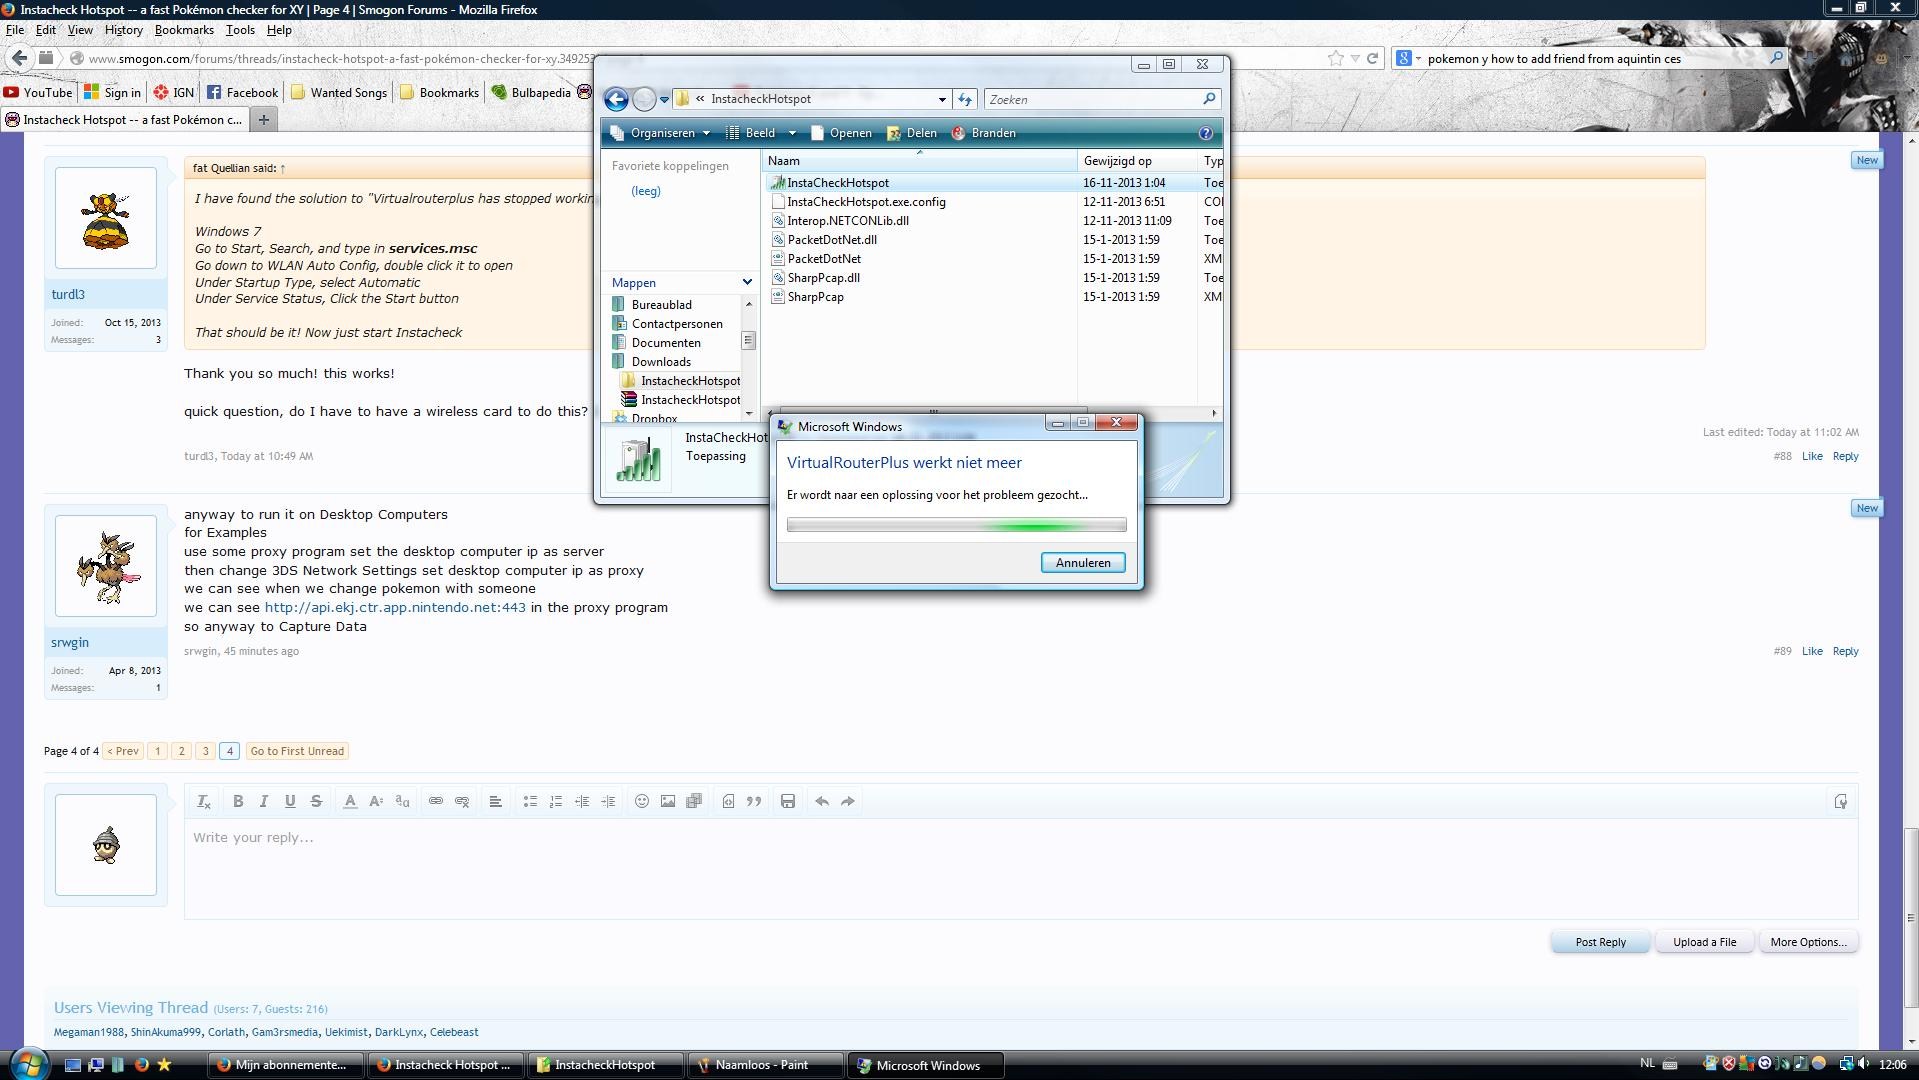
Task: Open the api.ekj.ctr.app.nintendo.net link
Action: pyautogui.click(x=395, y=607)
